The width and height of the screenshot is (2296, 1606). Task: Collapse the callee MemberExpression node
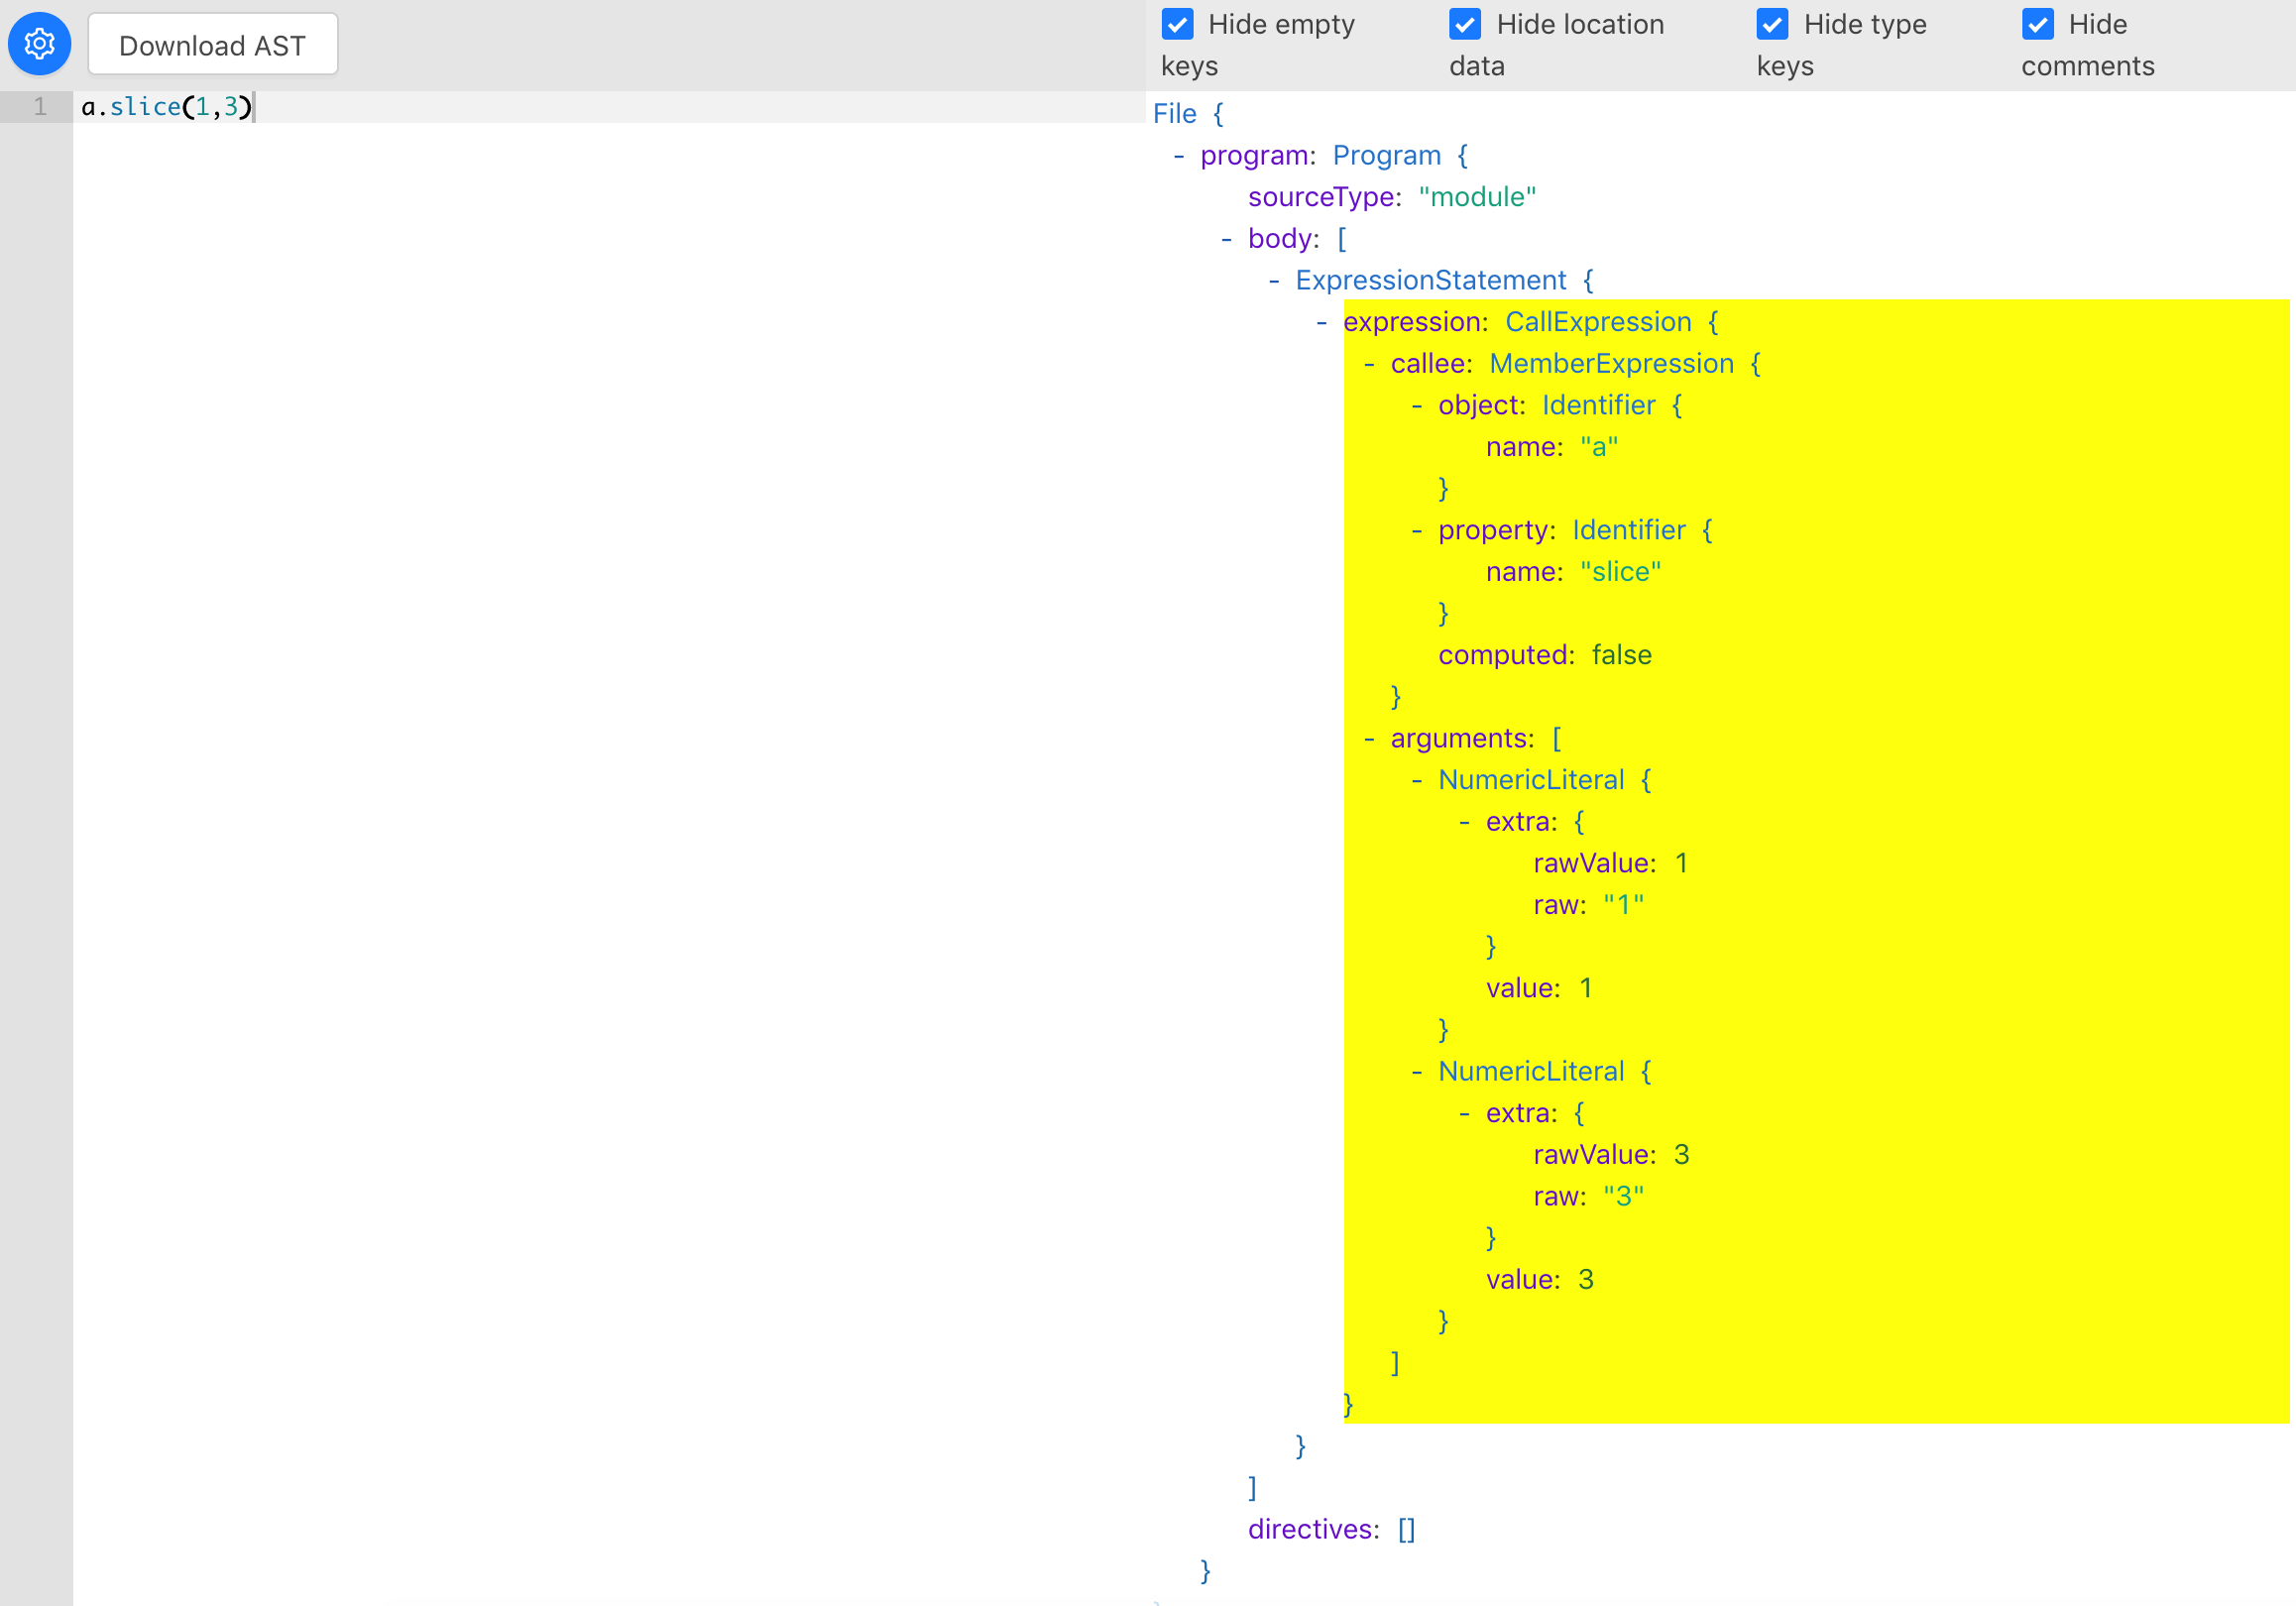(x=1369, y=364)
